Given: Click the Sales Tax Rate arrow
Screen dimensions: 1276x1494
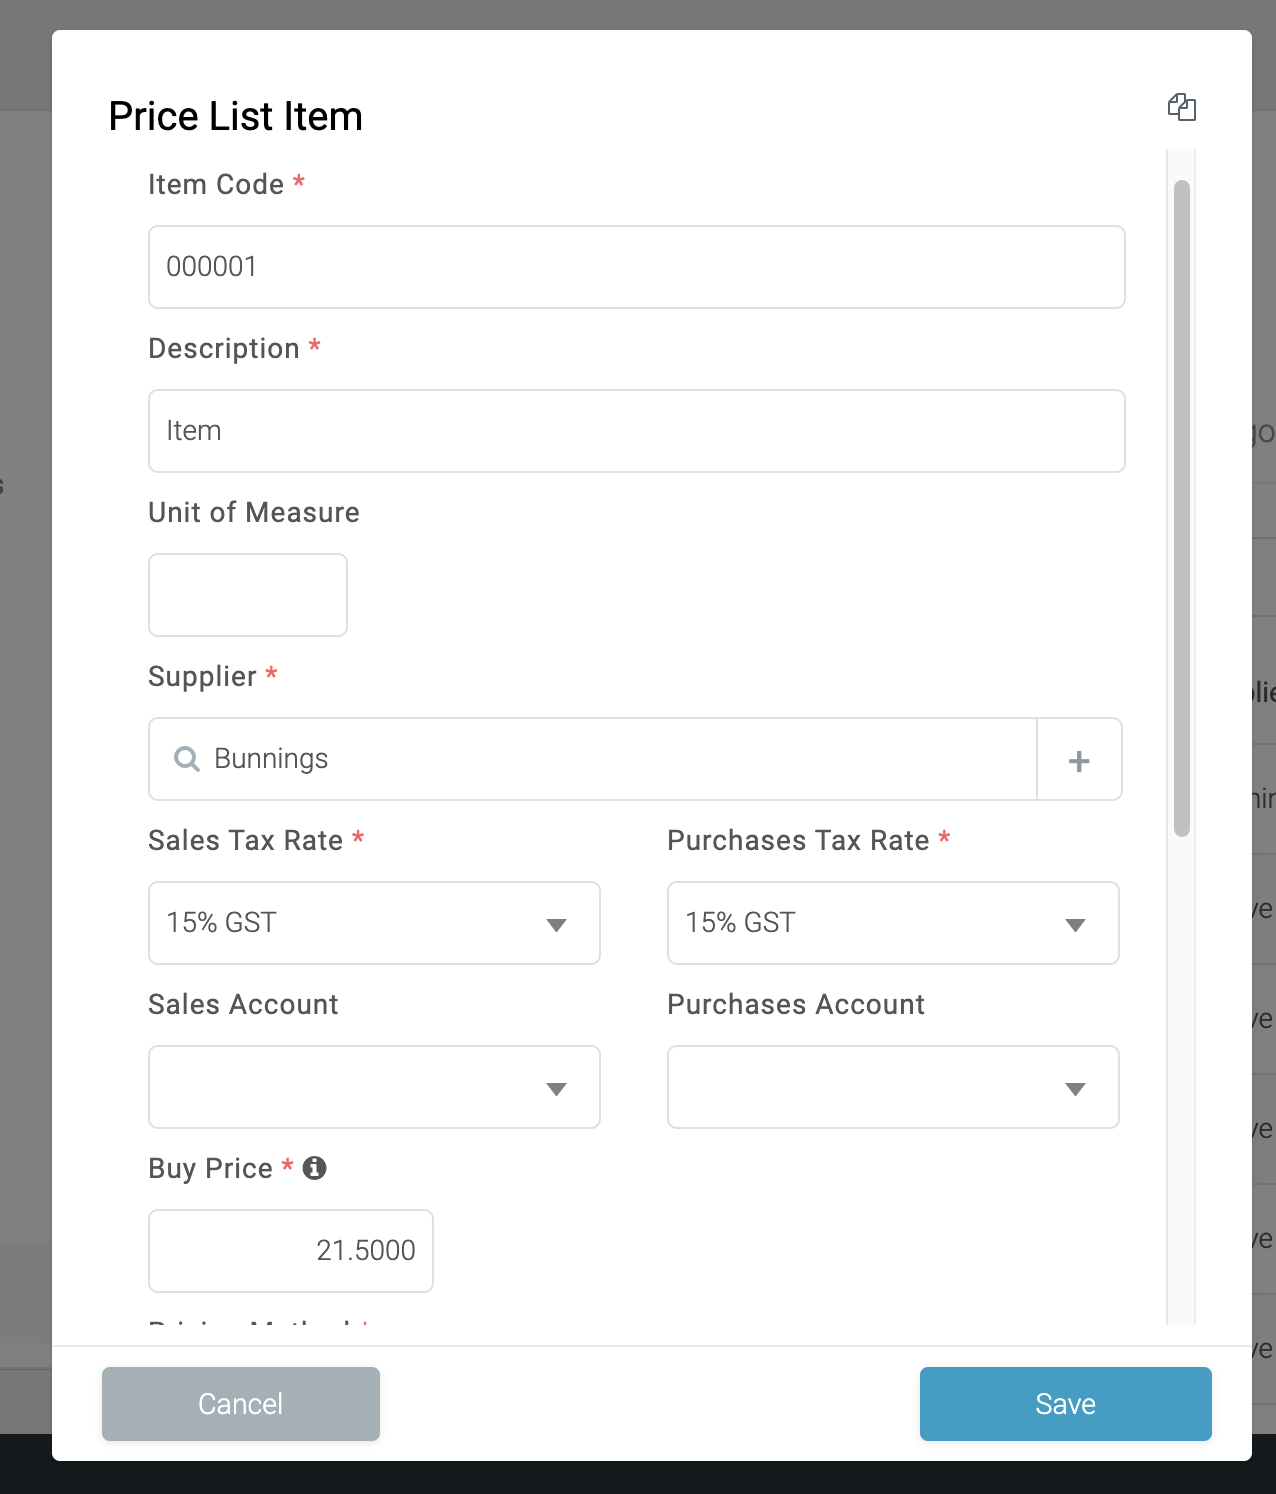Looking at the screenshot, I should point(557,925).
